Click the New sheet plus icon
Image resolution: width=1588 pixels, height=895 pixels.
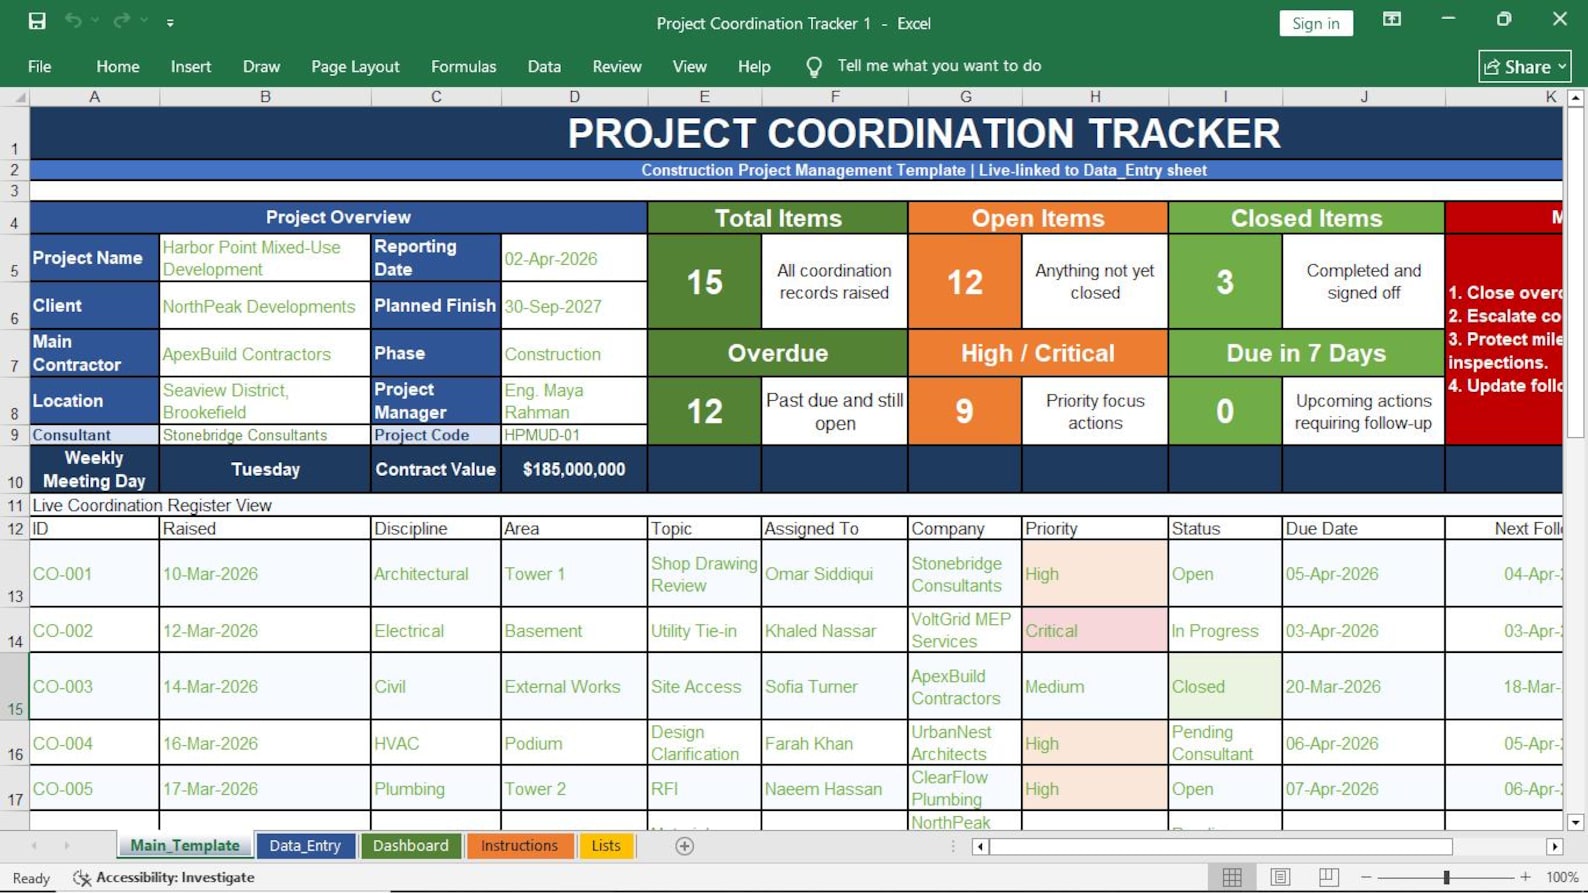pos(684,847)
